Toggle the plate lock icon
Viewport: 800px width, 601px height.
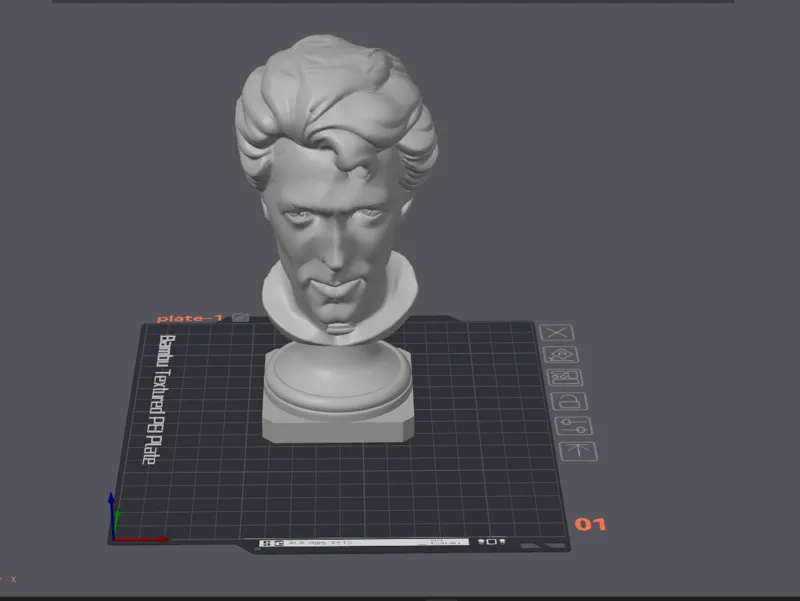click(x=569, y=402)
